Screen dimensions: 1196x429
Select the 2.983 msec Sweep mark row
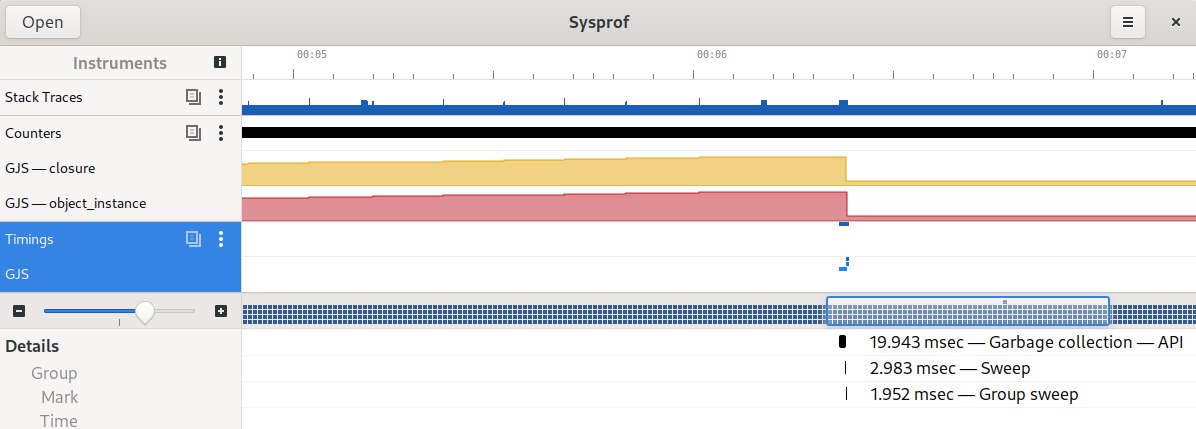click(x=719, y=369)
